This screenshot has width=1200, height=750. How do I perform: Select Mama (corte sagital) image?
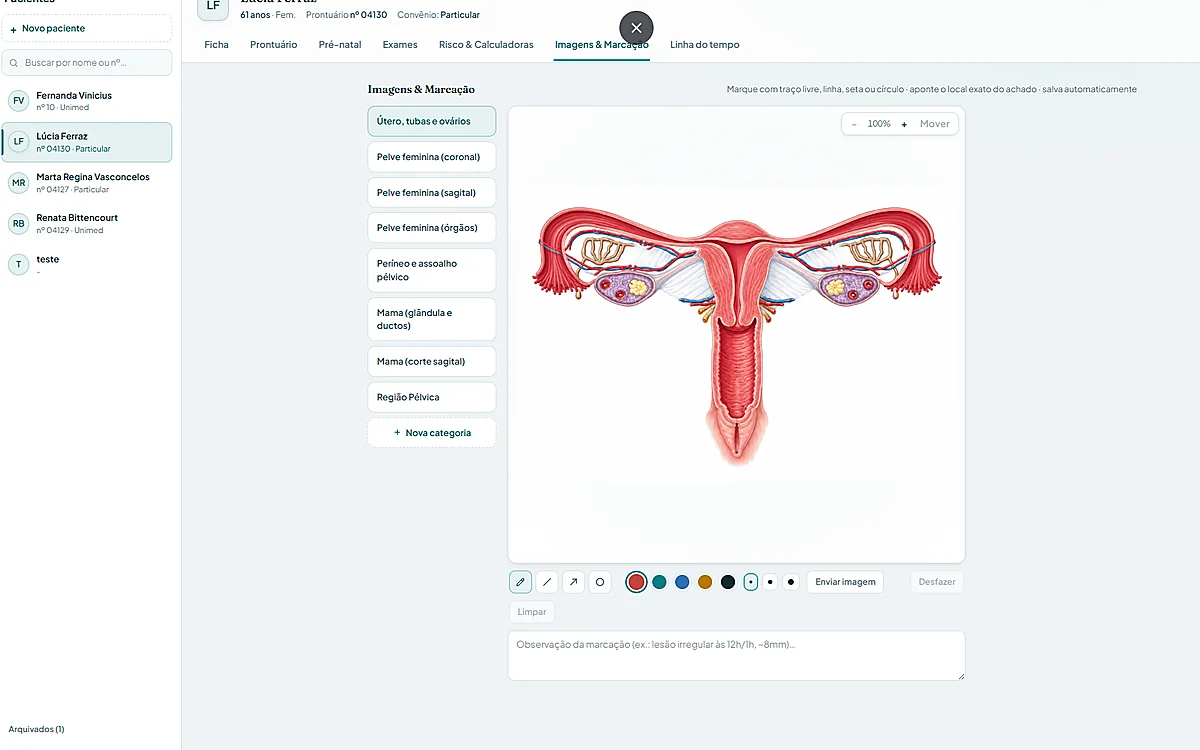click(x=432, y=362)
